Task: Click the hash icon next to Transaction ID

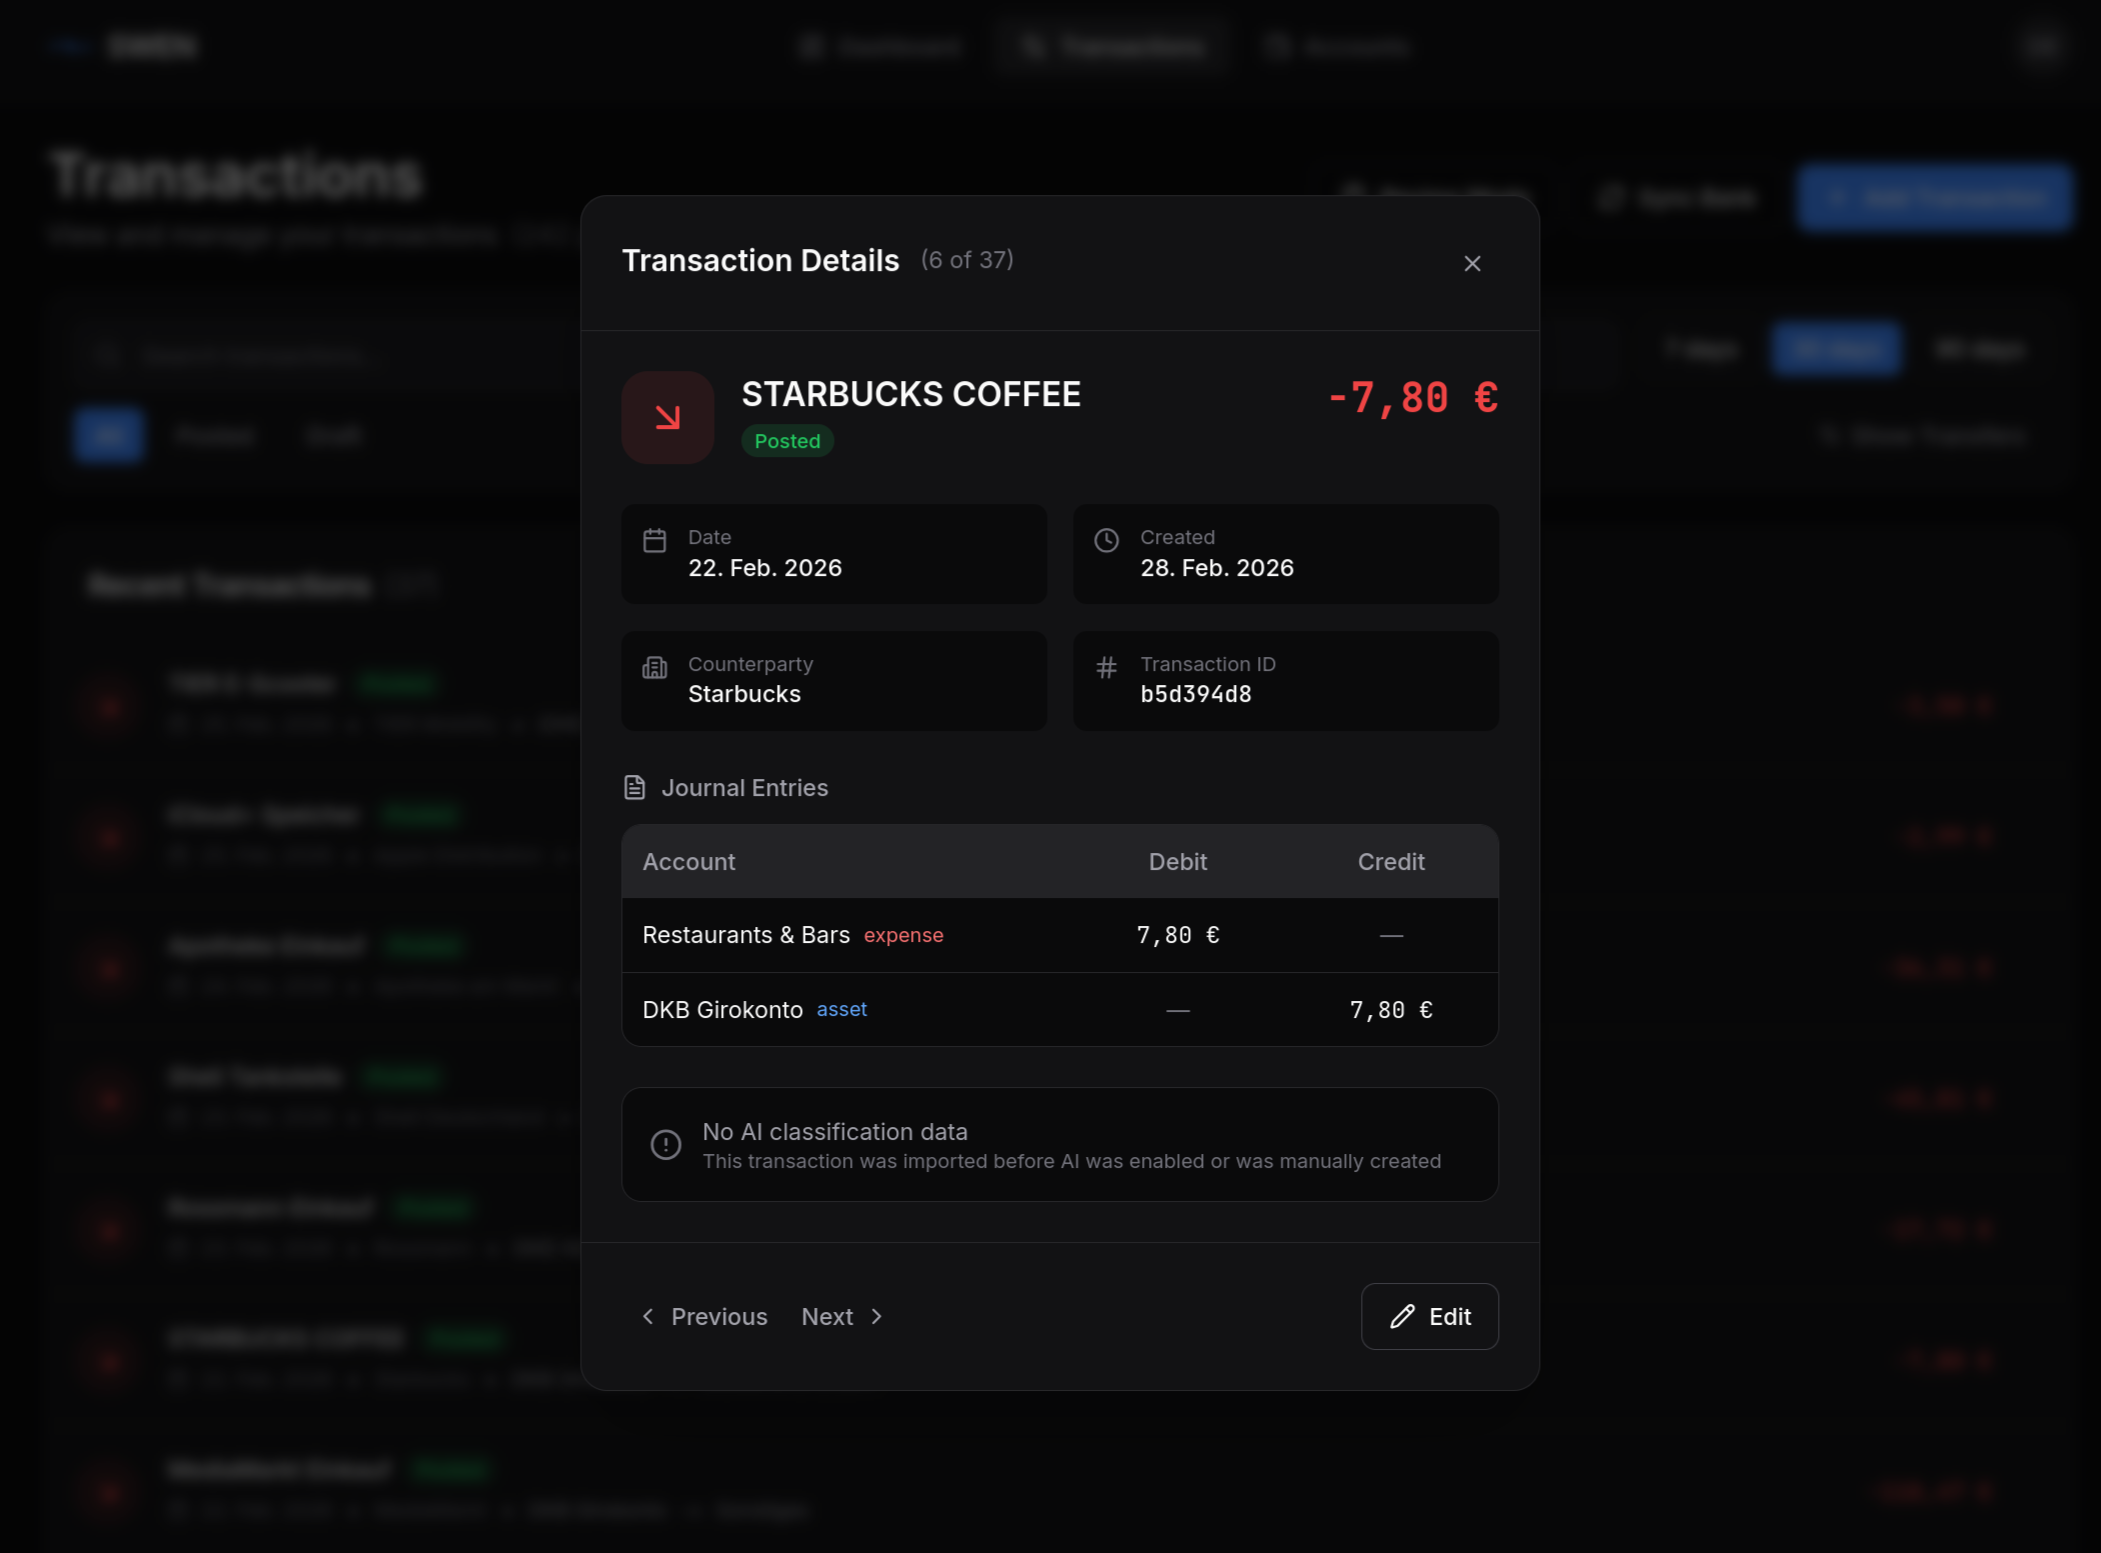Action: click(x=1107, y=666)
